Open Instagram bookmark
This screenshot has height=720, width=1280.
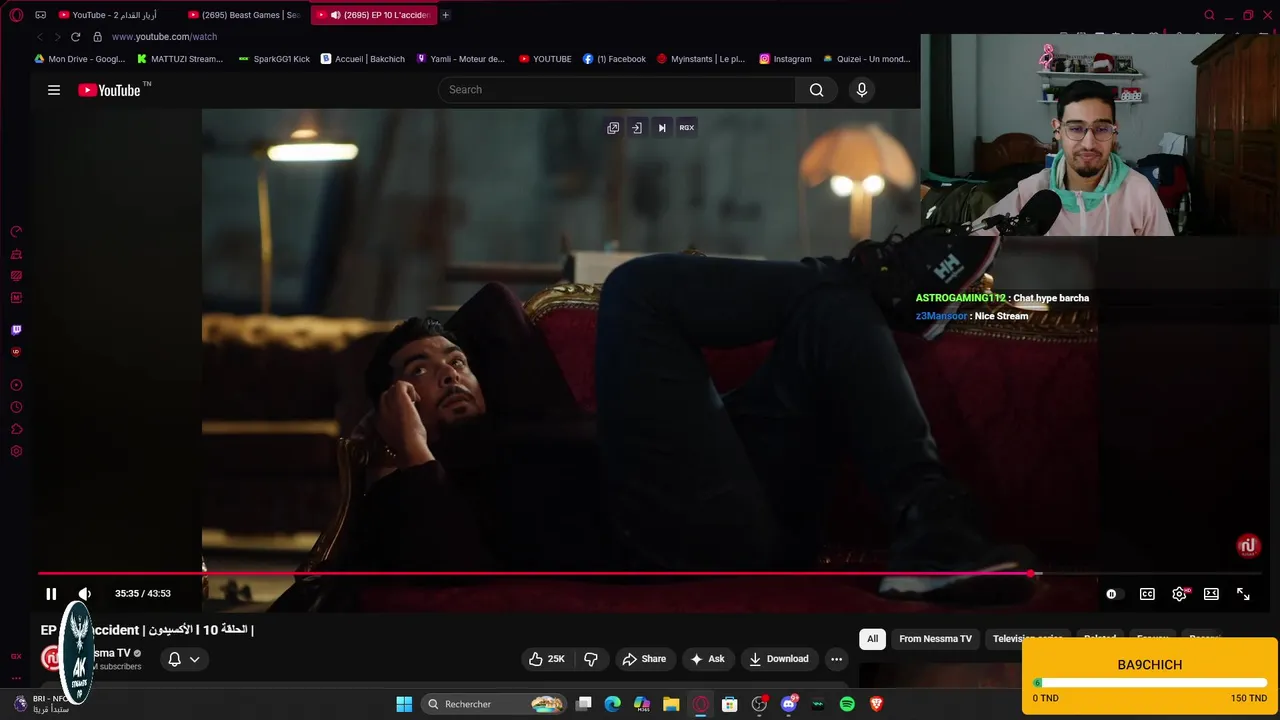(785, 59)
